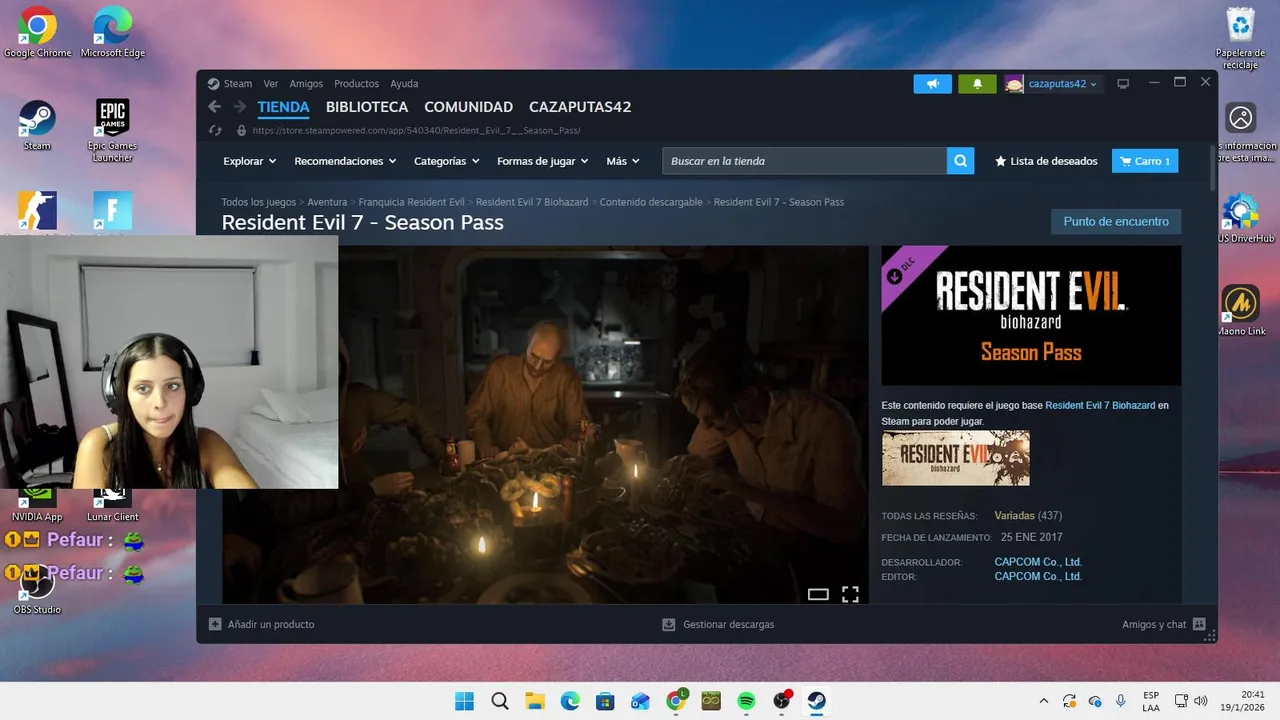Image resolution: width=1280 pixels, height=720 pixels.
Task: Click the Steam window vertical scrollbar
Action: coord(1213,167)
